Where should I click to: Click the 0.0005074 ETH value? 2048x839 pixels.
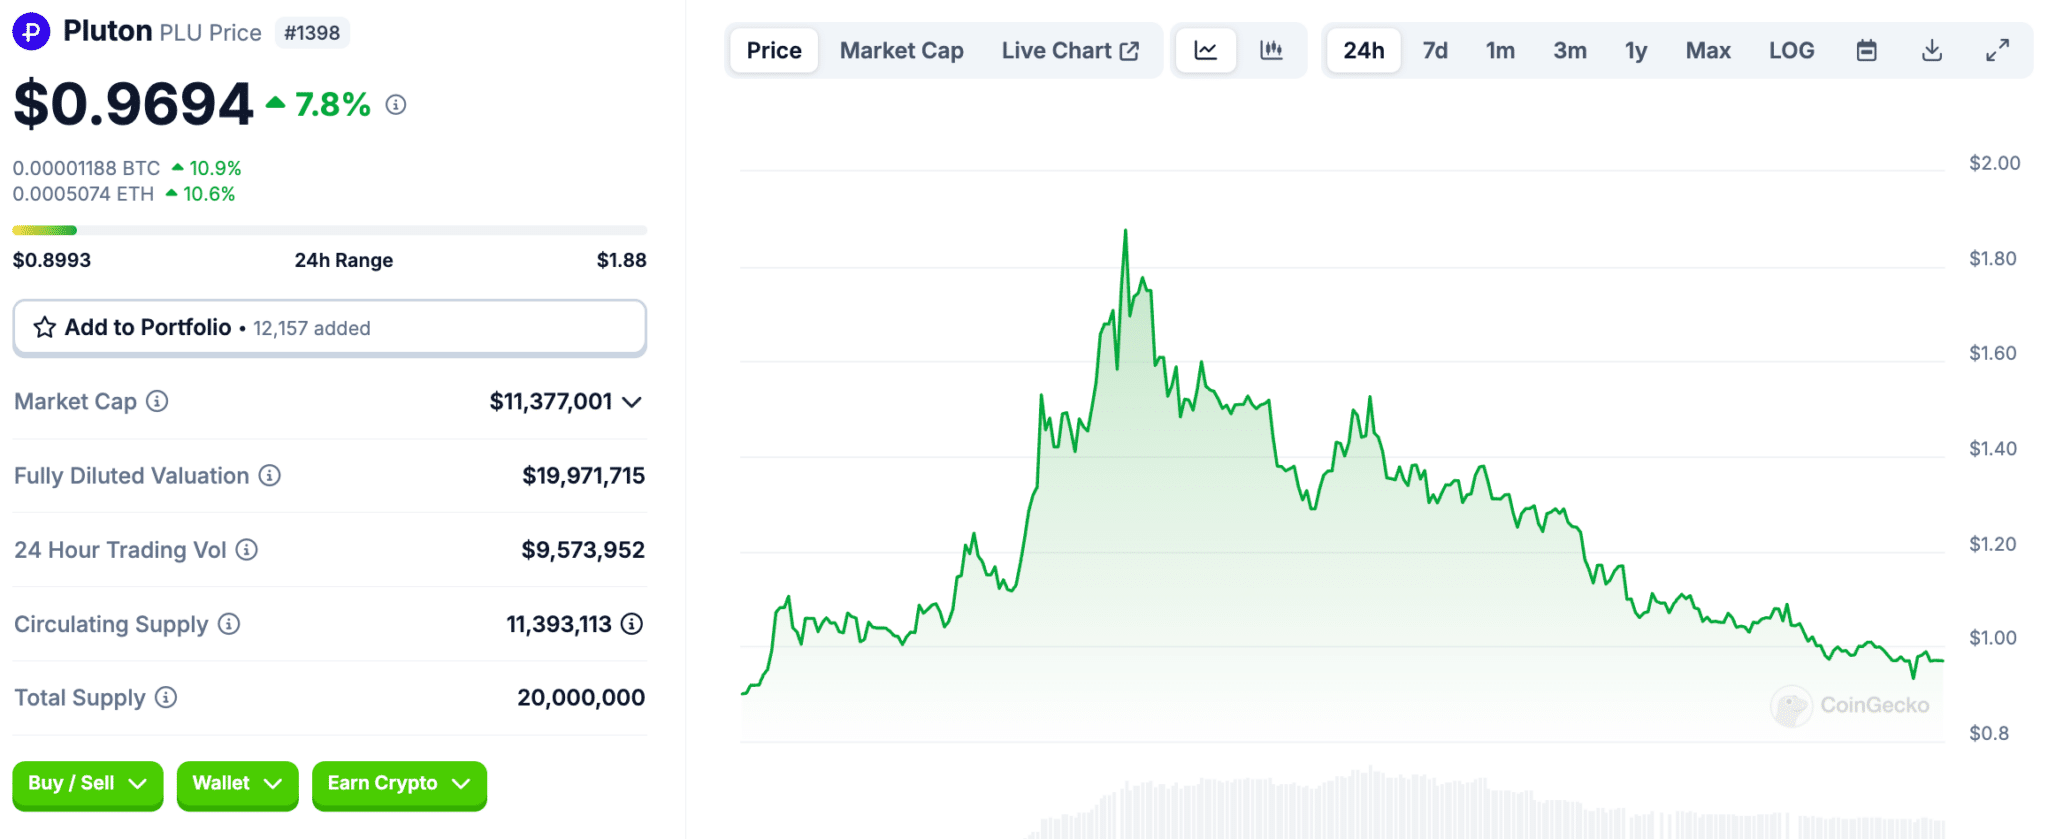pyautogui.click(x=83, y=194)
